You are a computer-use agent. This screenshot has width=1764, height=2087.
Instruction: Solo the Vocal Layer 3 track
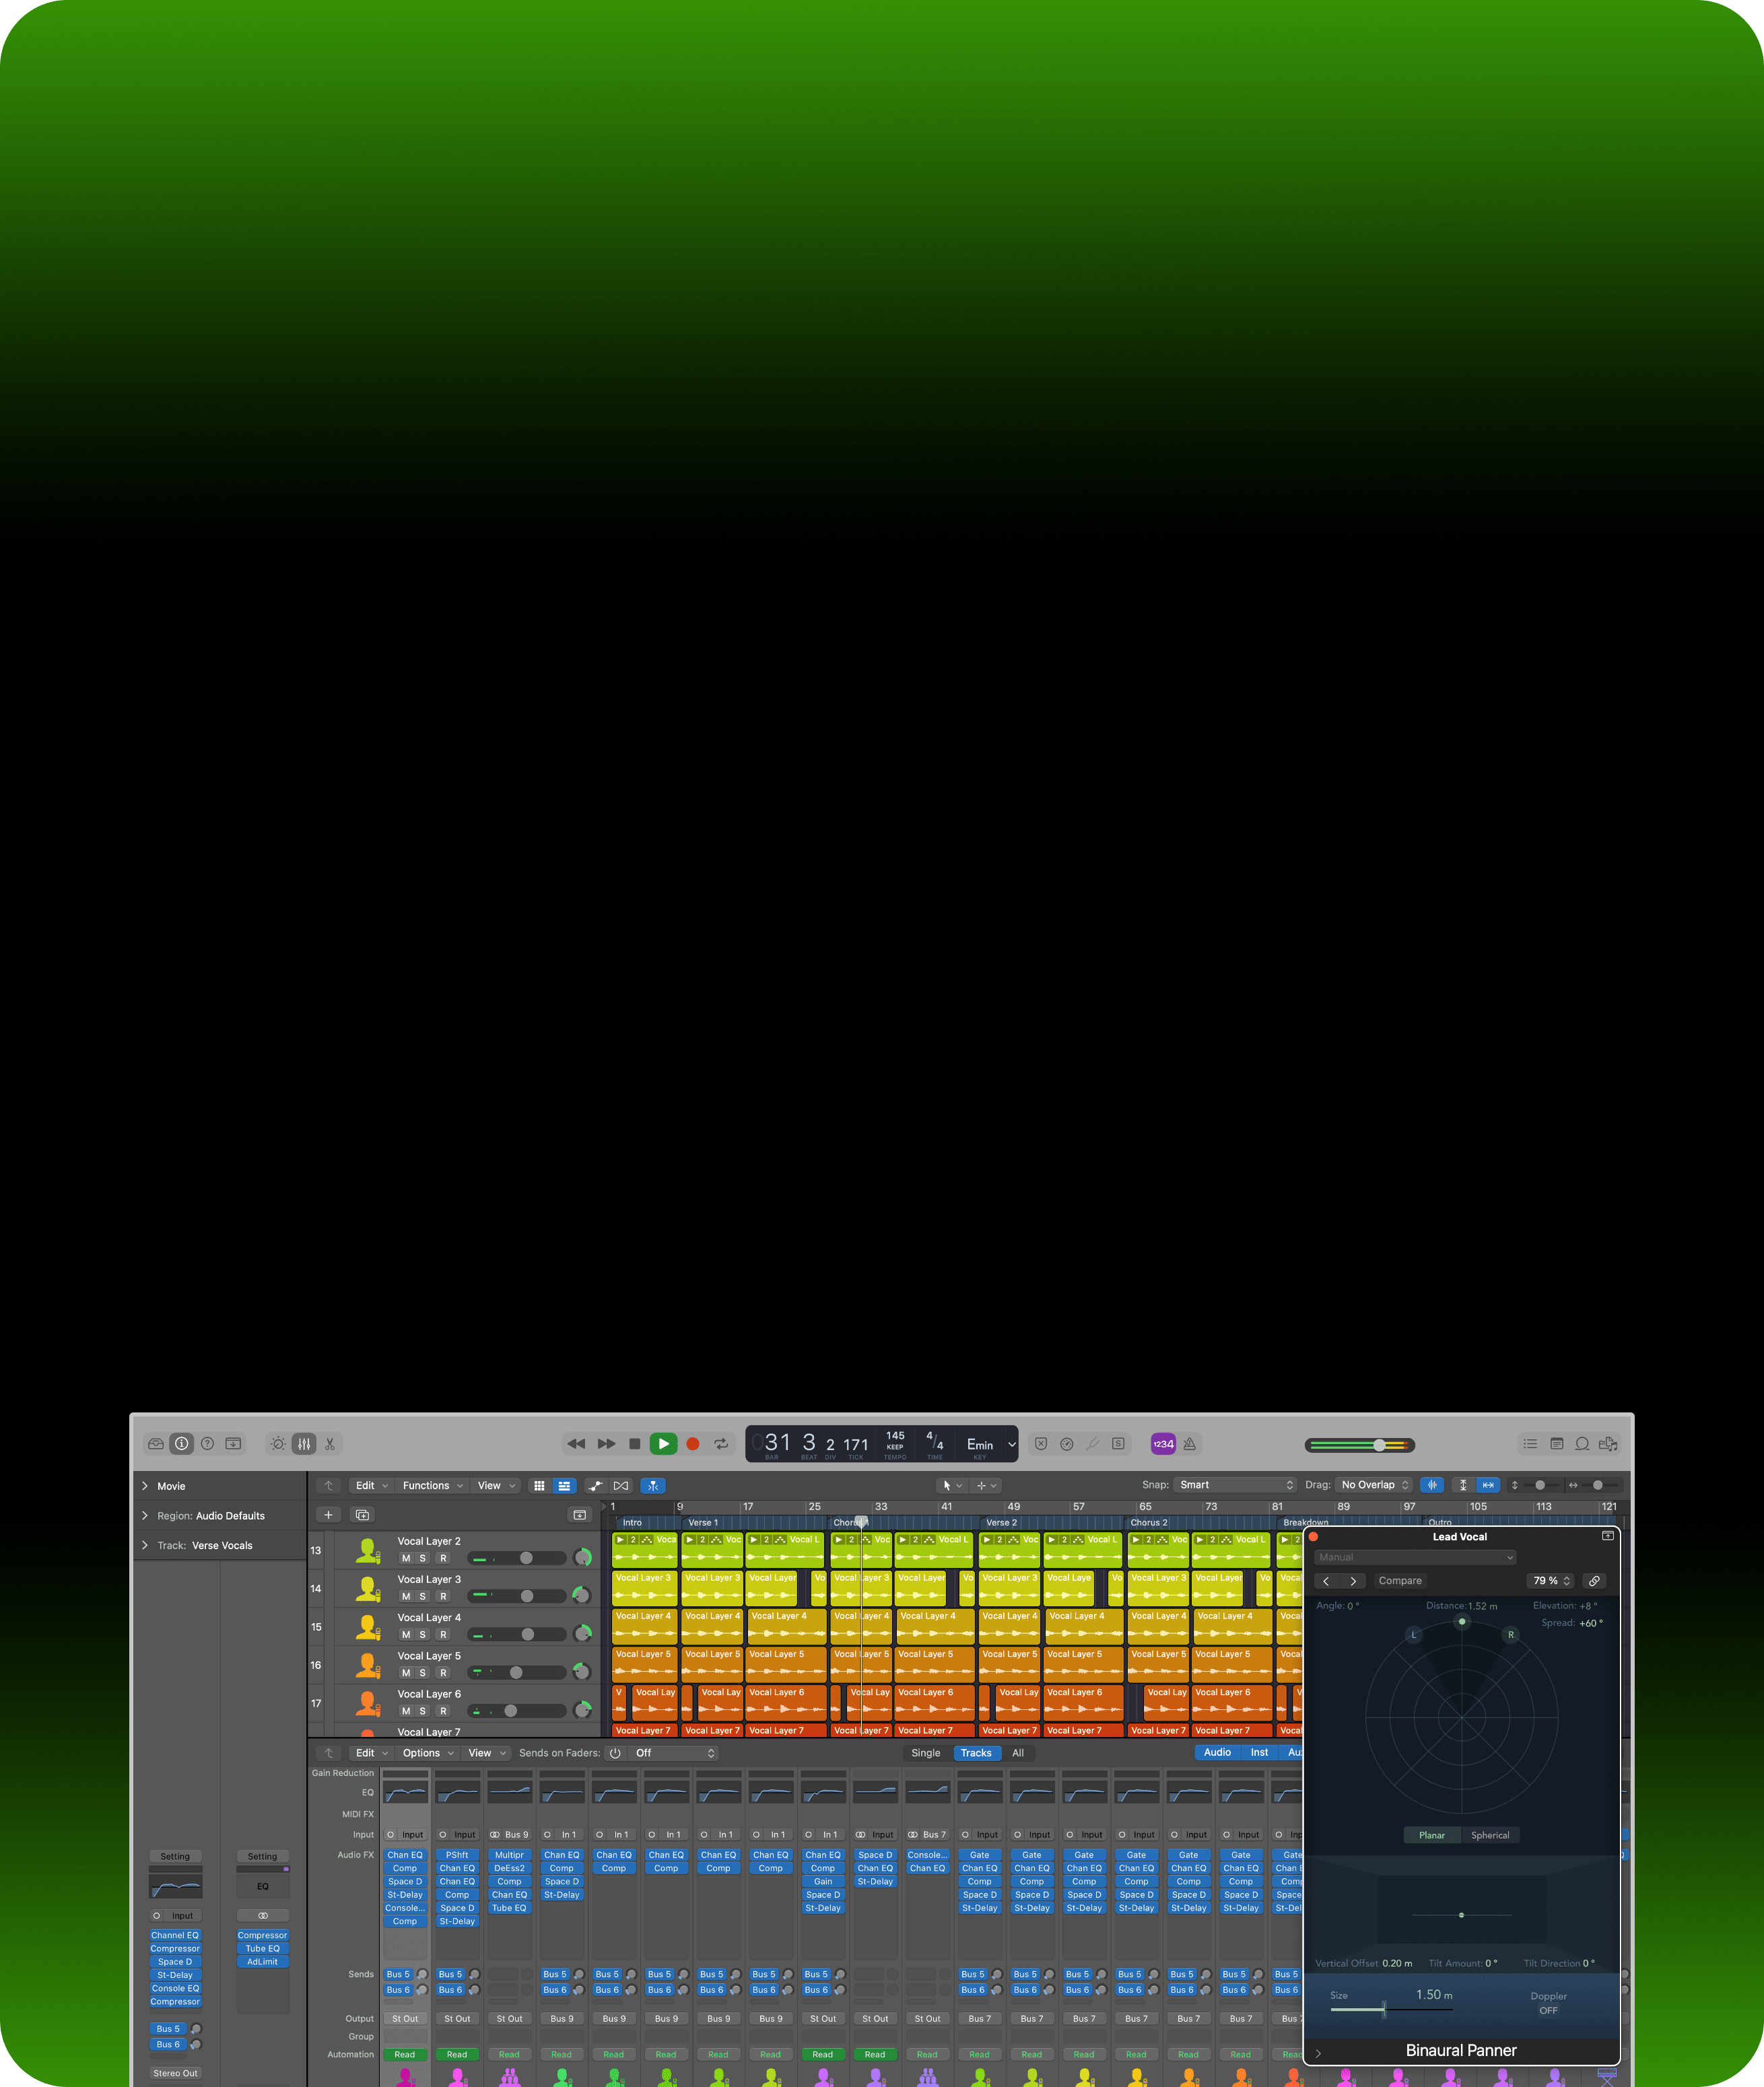422,1596
